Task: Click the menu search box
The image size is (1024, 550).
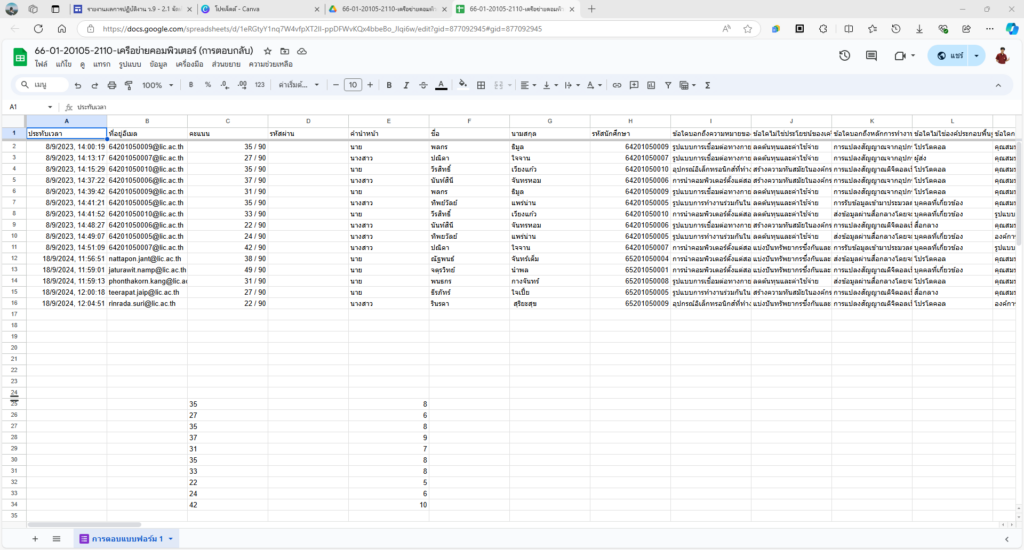Action: point(40,85)
